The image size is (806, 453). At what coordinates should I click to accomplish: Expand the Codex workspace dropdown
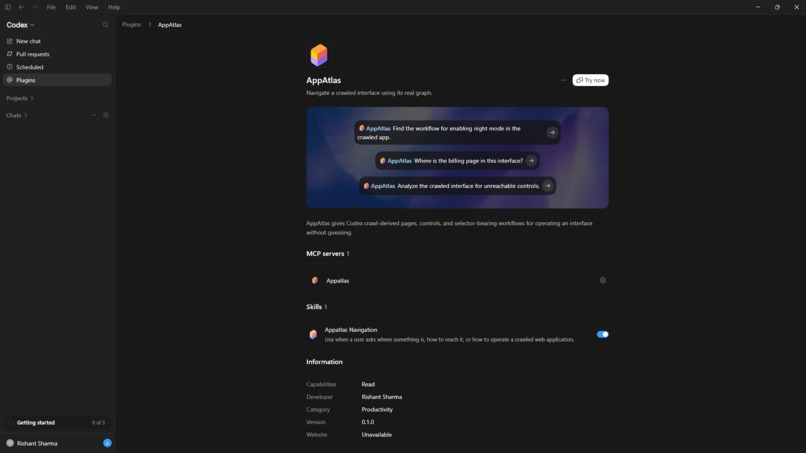click(x=21, y=25)
